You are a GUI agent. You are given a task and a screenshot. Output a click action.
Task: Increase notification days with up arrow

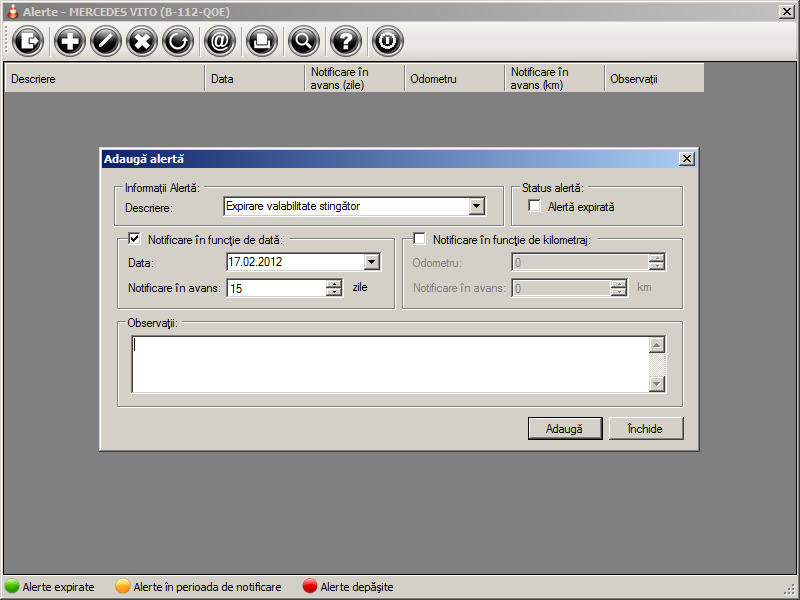click(334, 284)
